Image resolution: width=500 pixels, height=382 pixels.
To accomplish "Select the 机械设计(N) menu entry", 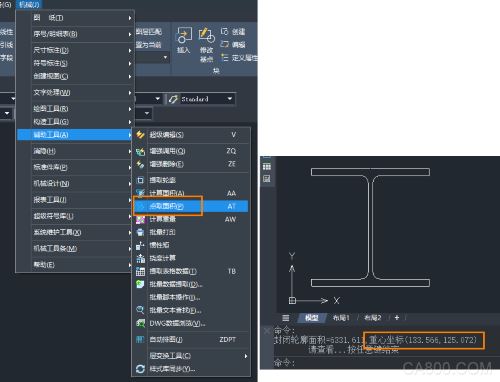I will coord(74,184).
